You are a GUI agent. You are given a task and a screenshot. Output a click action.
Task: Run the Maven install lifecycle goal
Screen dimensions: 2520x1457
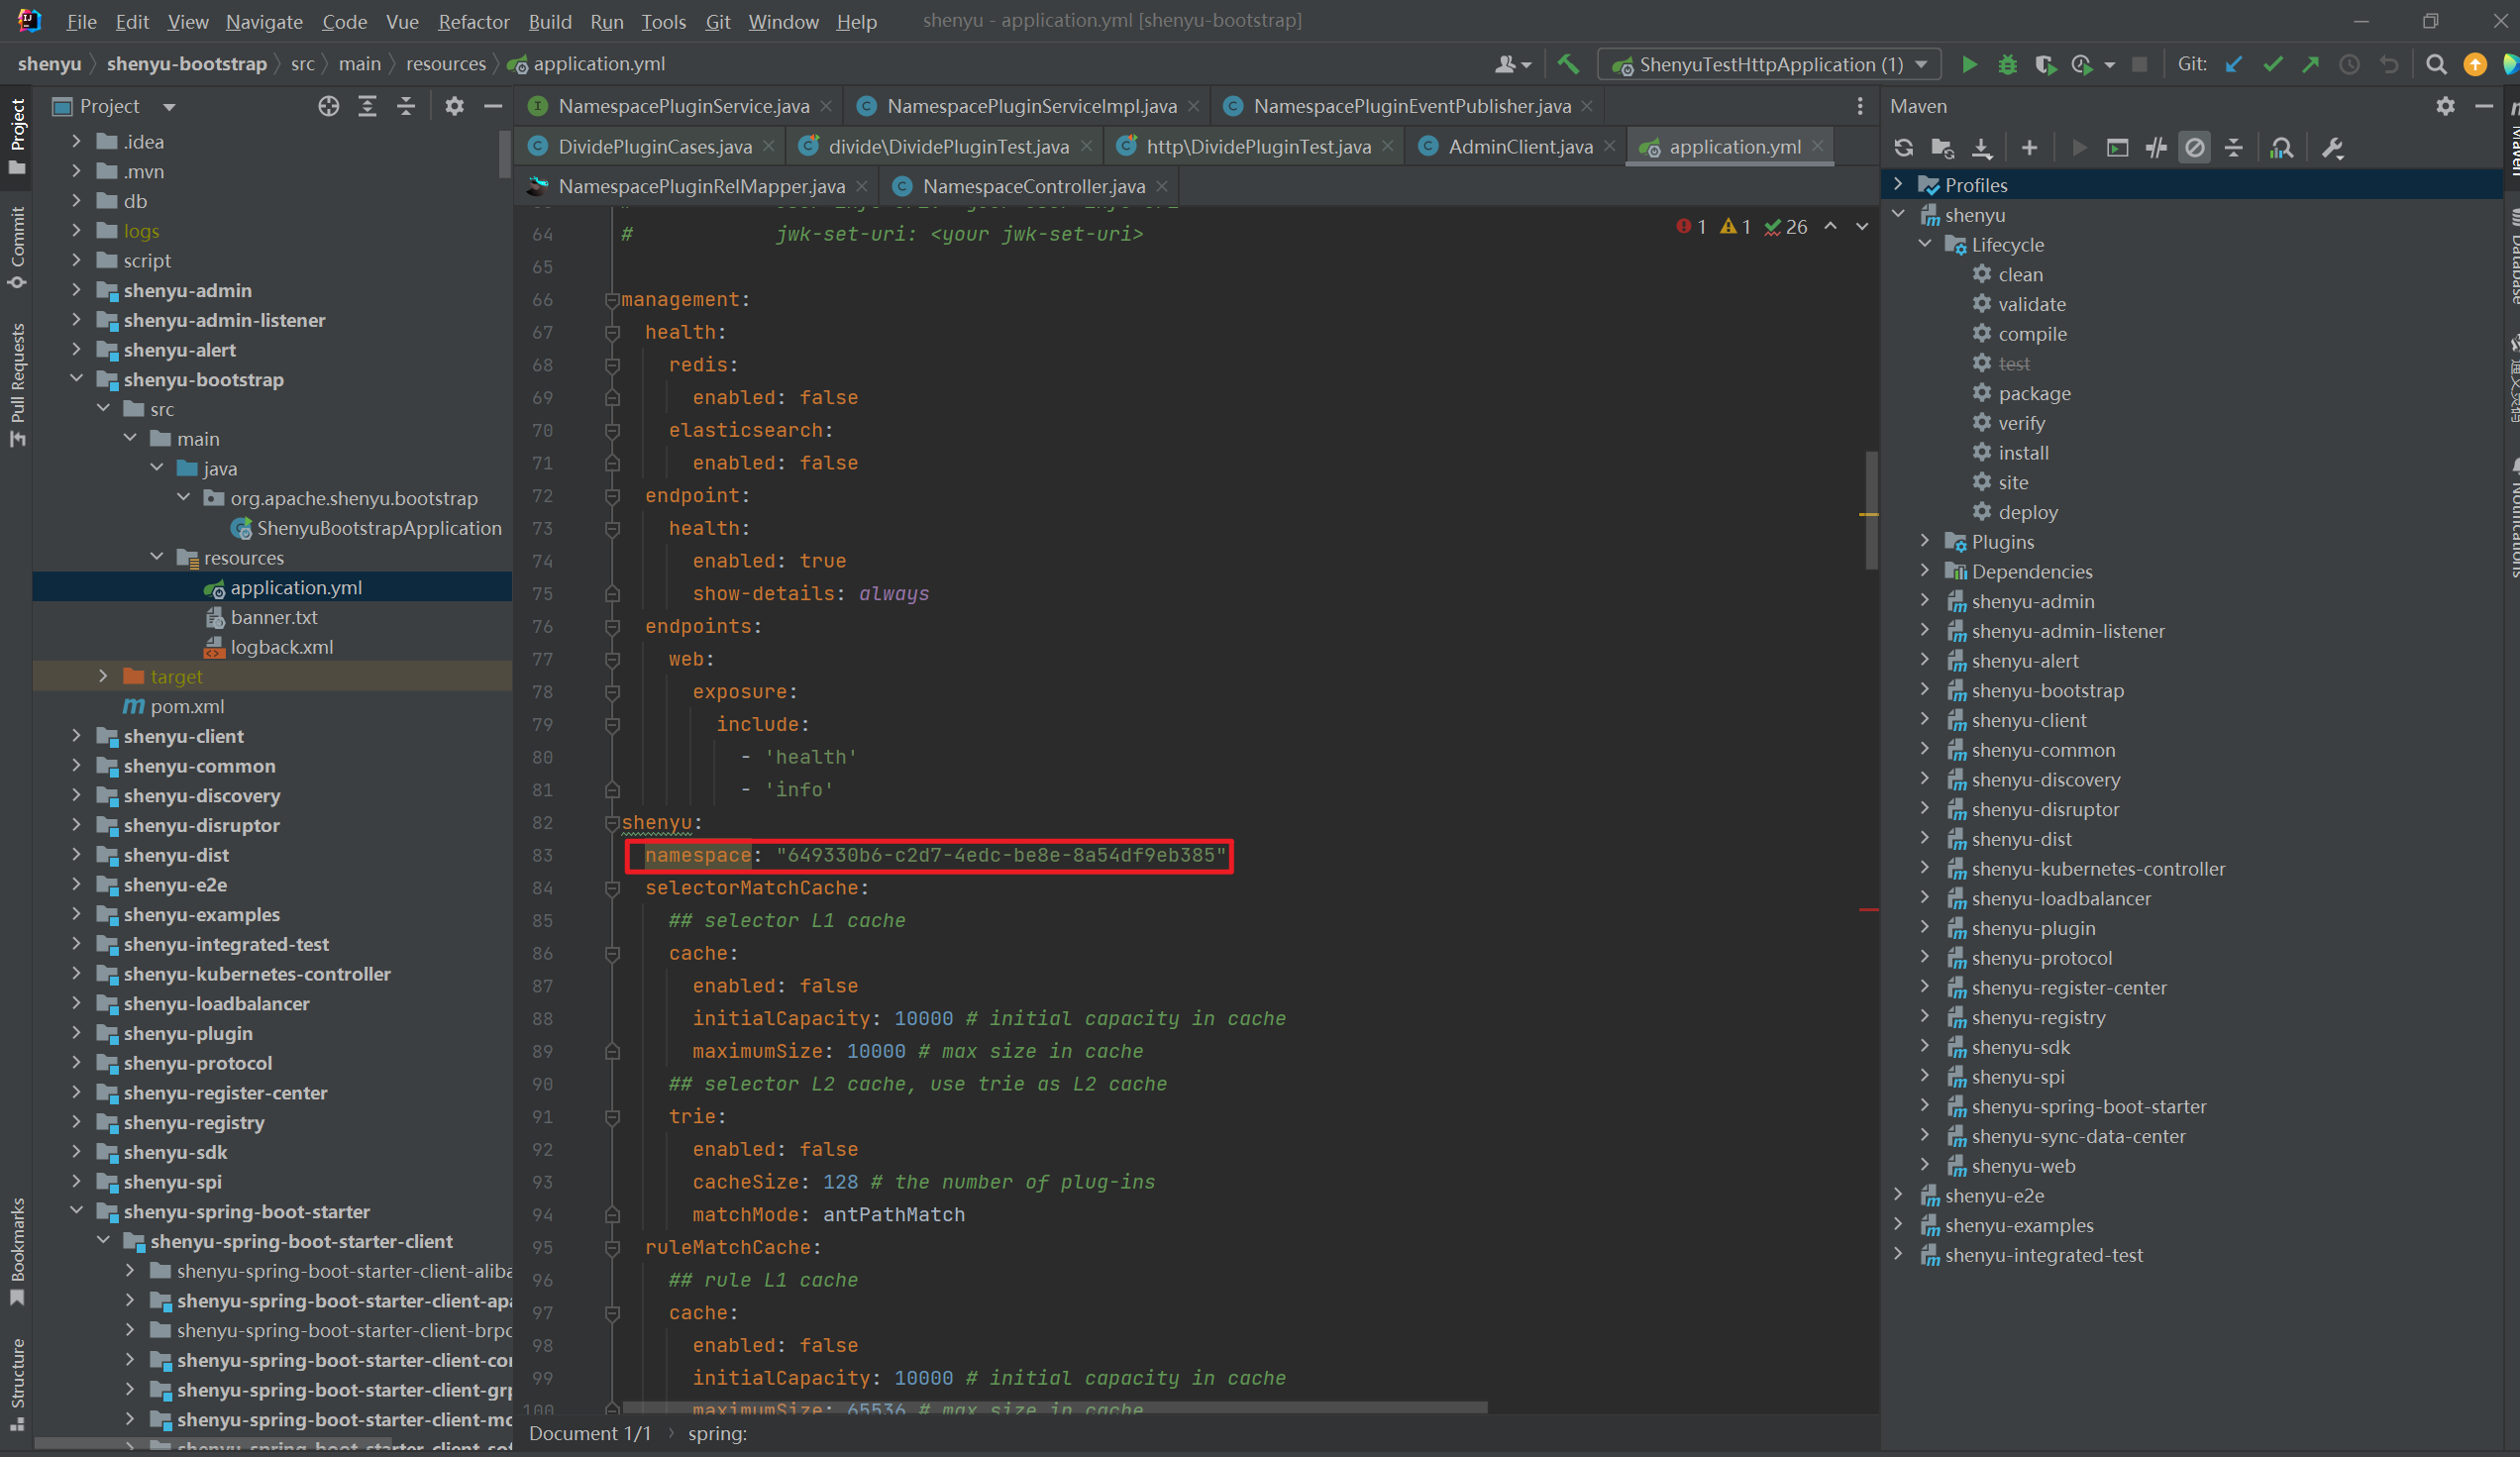2023,453
